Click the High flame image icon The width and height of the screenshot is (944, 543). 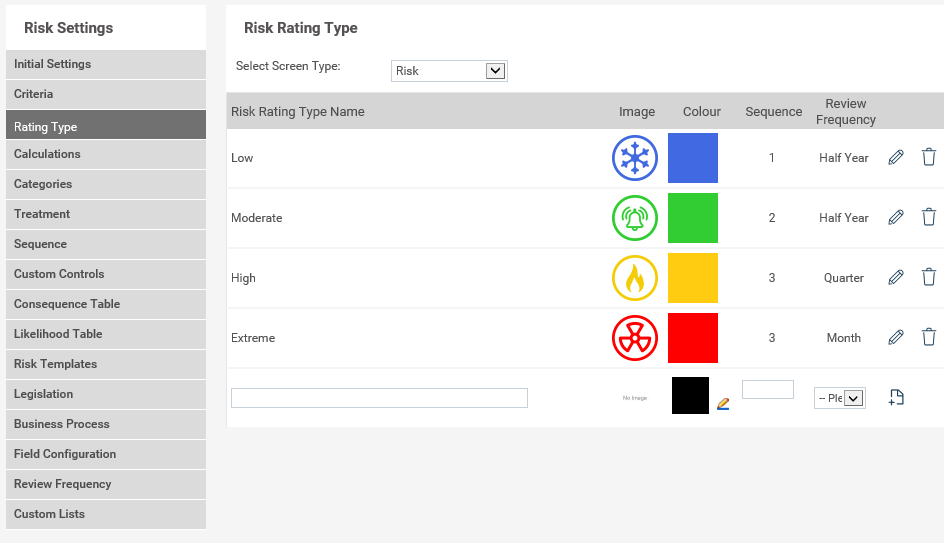pos(635,278)
